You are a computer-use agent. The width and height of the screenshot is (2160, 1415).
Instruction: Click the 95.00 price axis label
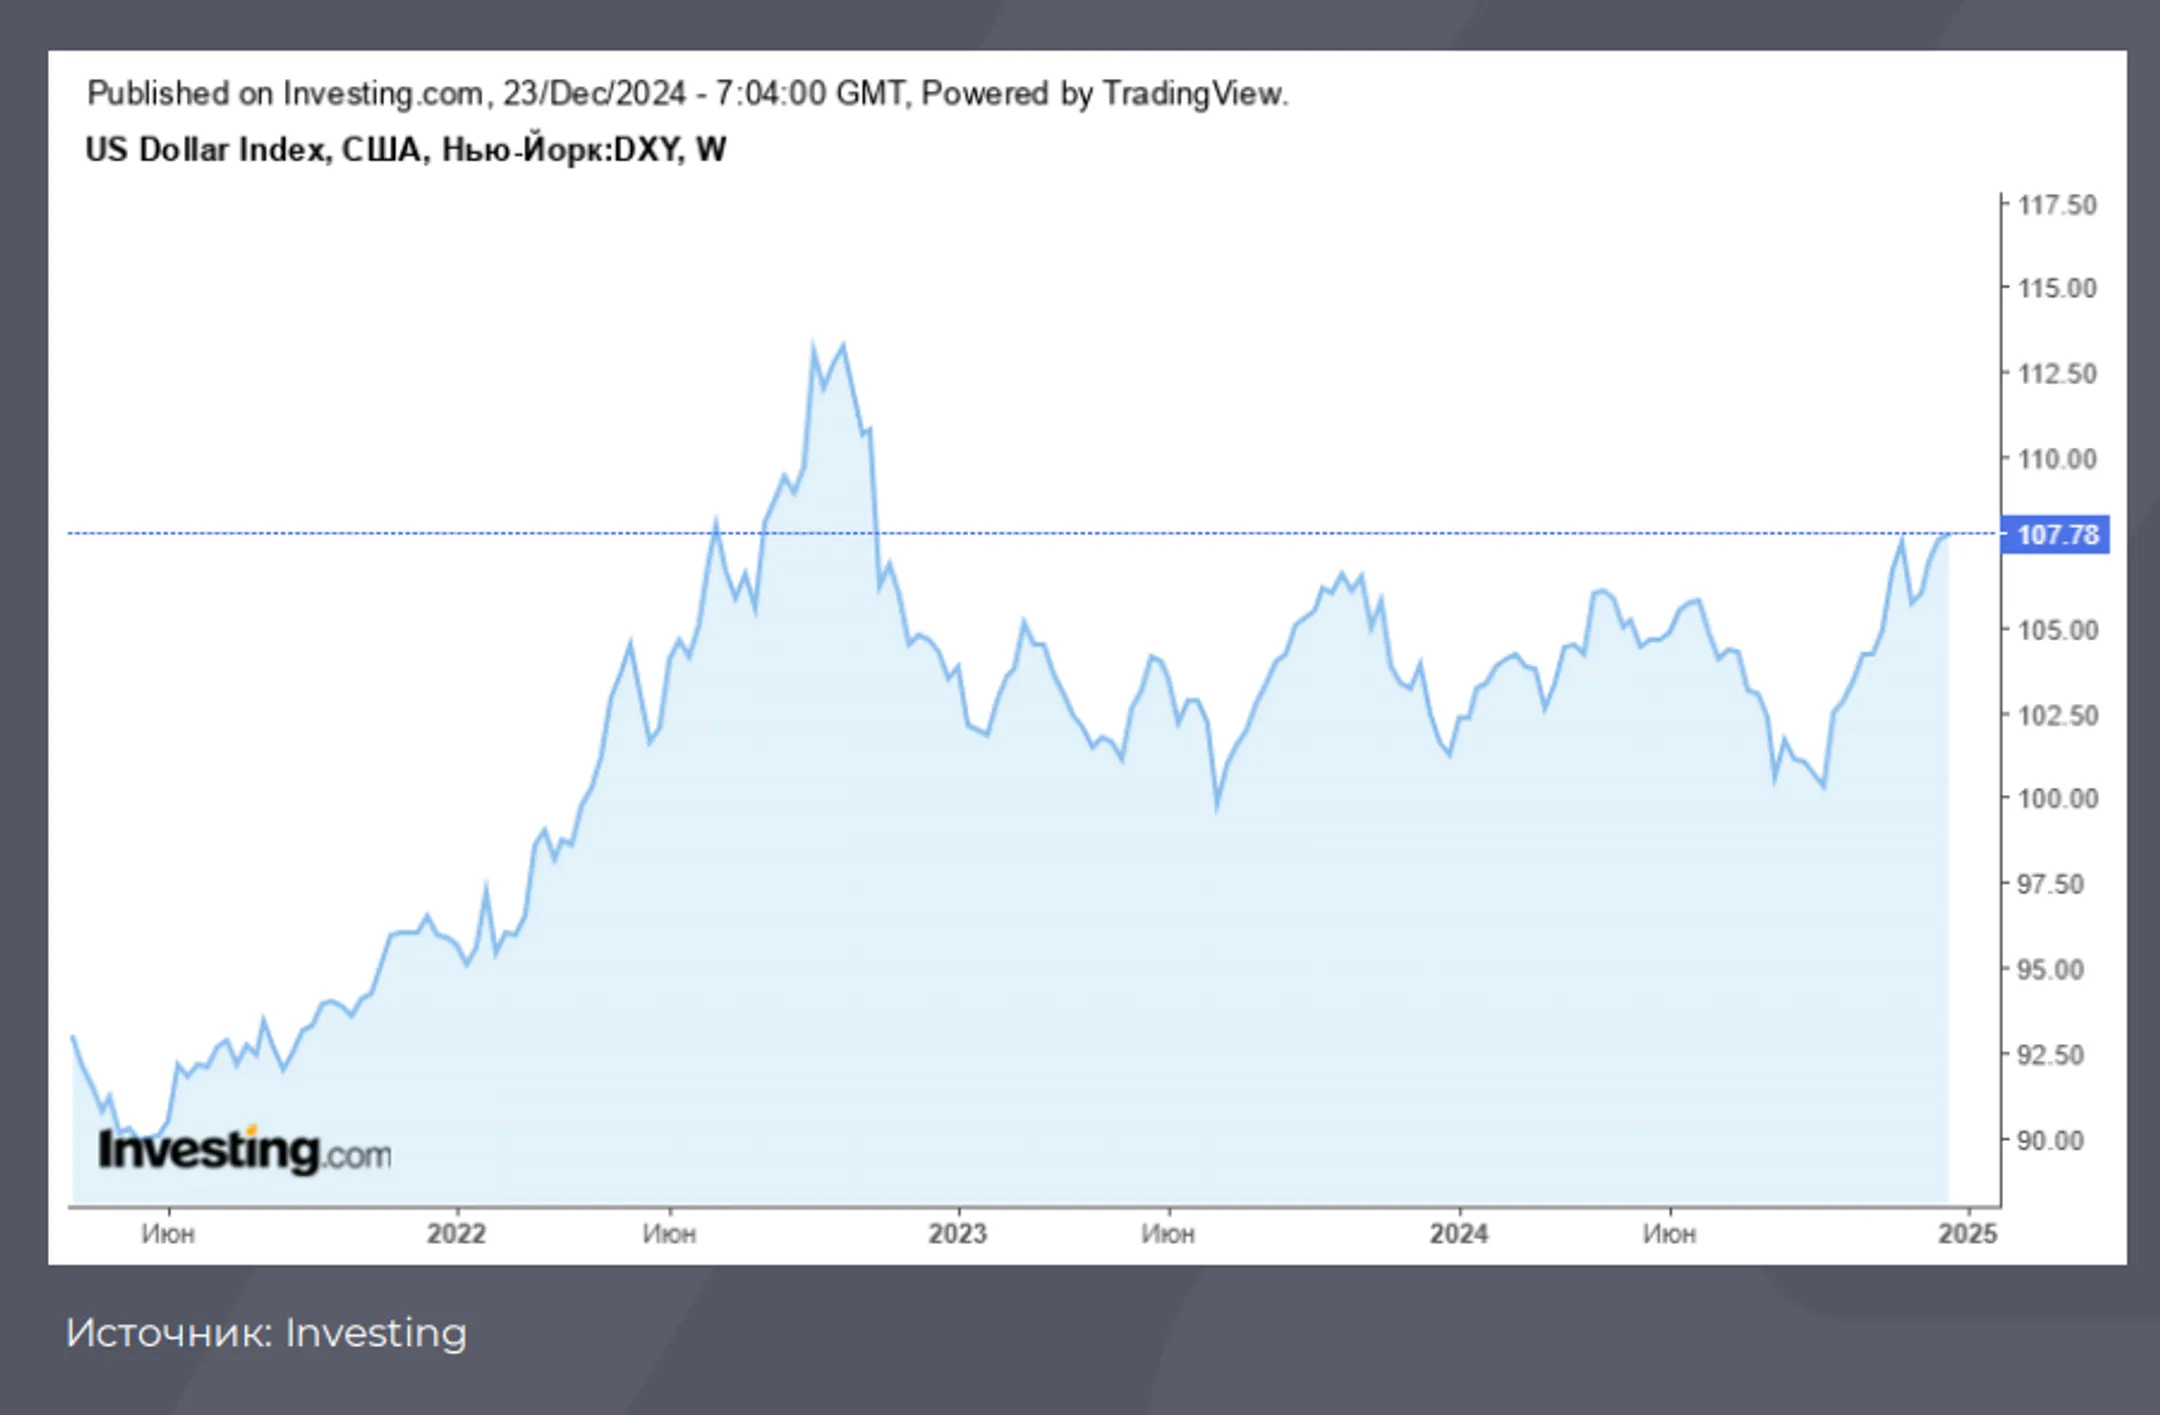pyautogui.click(x=2050, y=969)
